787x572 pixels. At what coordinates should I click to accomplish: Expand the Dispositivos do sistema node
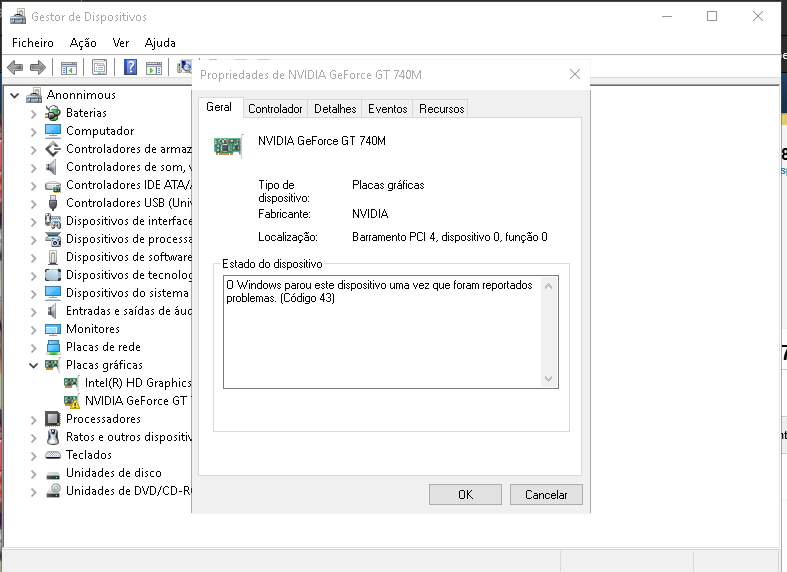[x=34, y=294]
